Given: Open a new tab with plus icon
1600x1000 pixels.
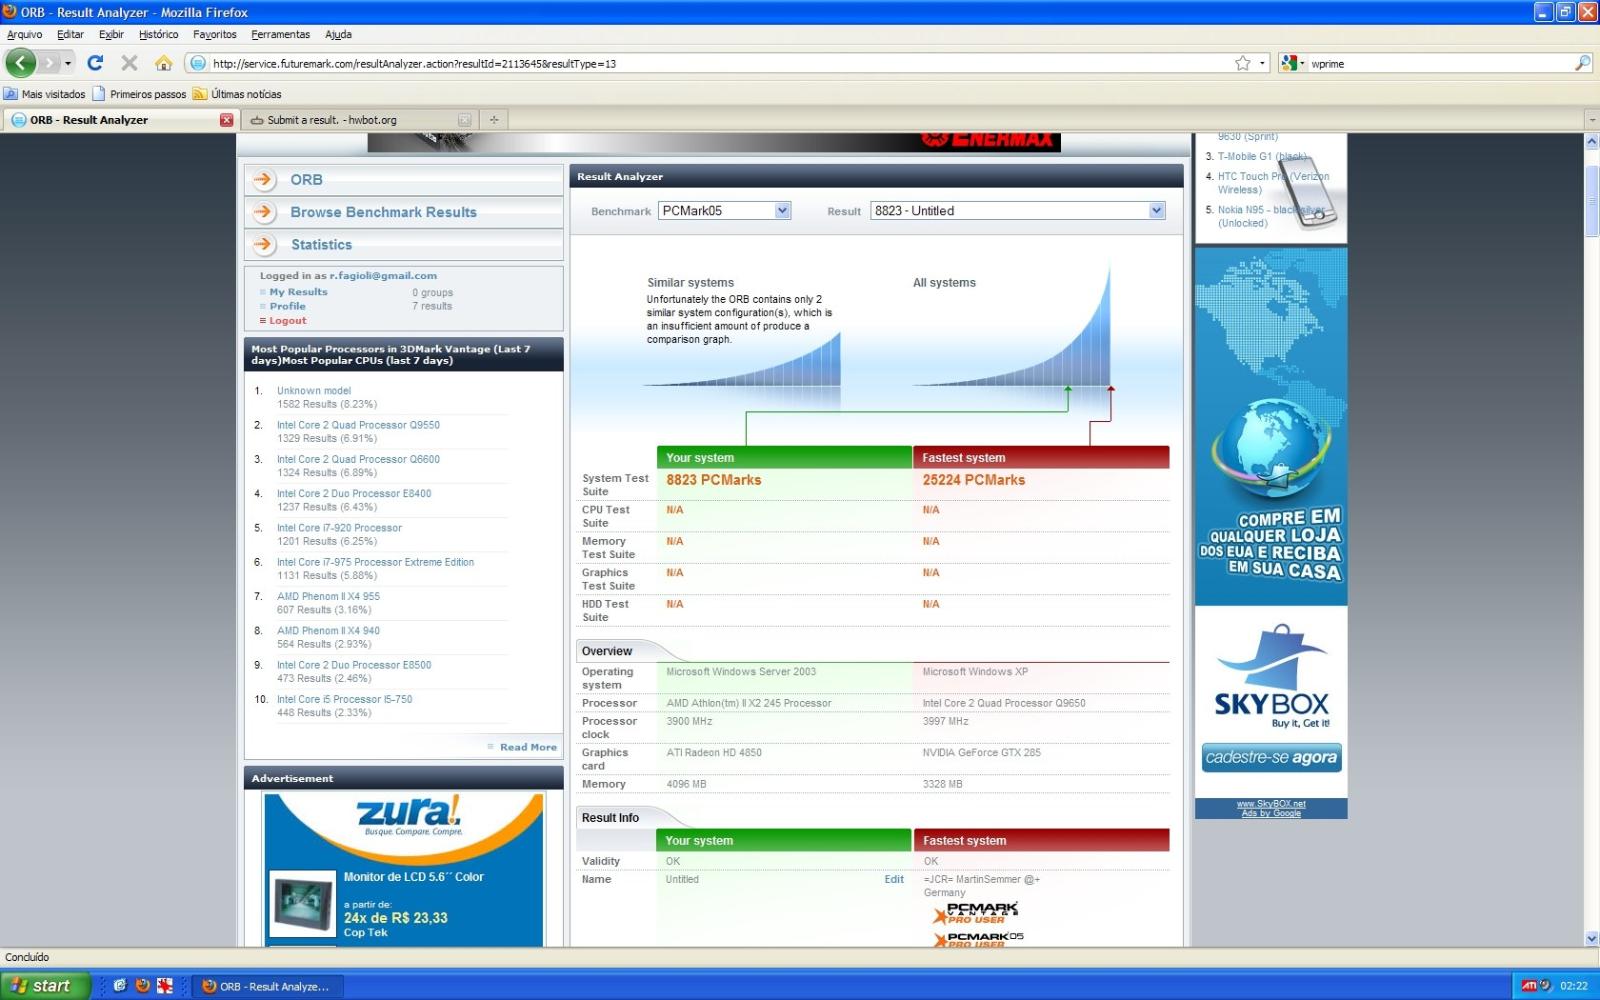Looking at the screenshot, I should point(494,120).
